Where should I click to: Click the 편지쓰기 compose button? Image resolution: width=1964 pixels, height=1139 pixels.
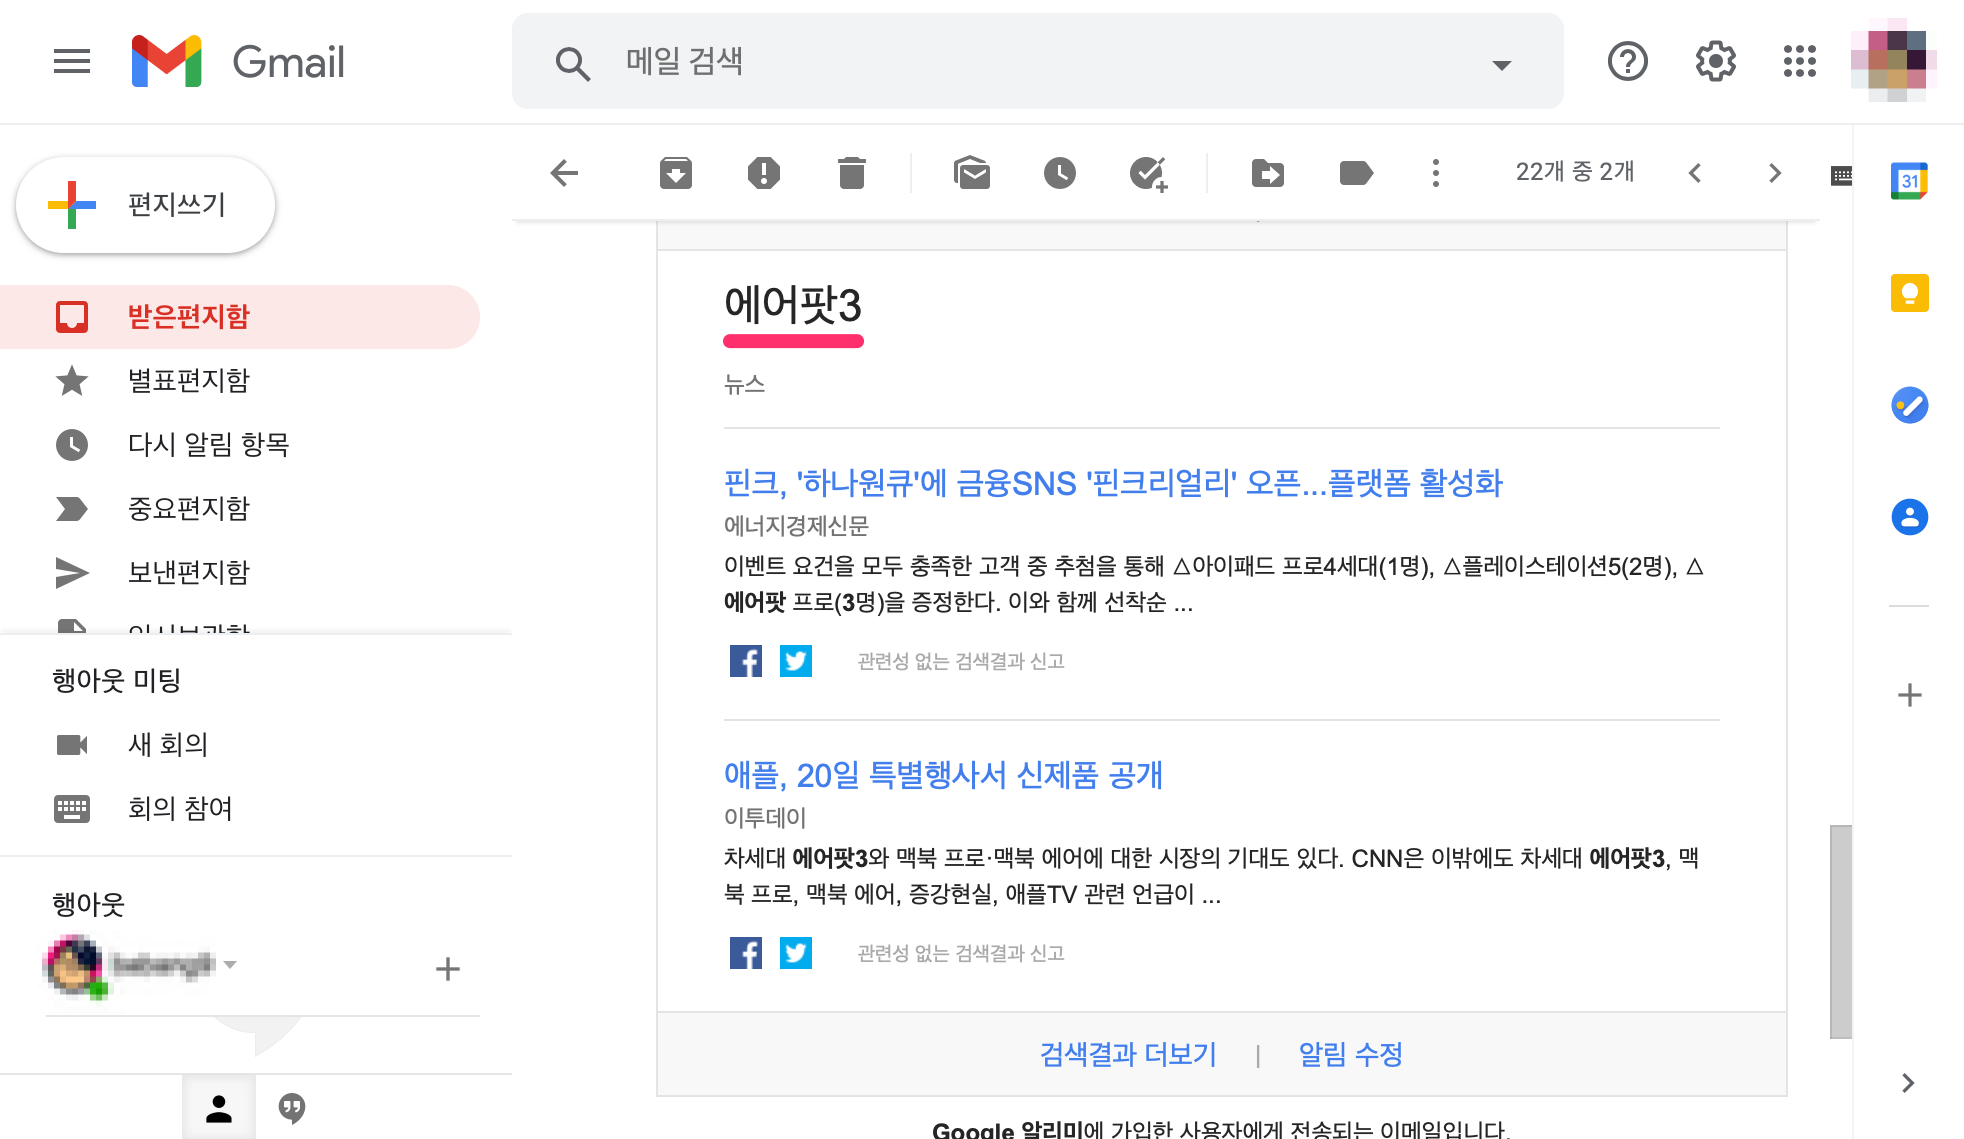click(x=146, y=205)
